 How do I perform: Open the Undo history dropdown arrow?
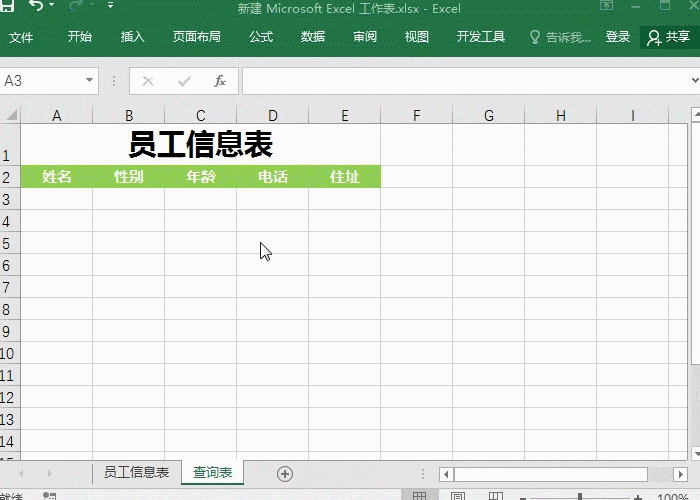coord(51,5)
